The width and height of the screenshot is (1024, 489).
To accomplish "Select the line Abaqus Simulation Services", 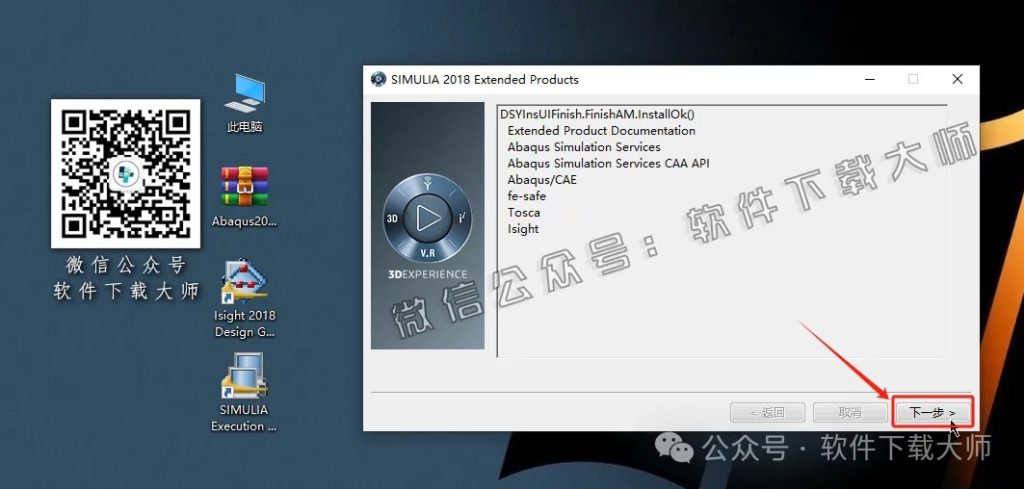I will [584, 147].
